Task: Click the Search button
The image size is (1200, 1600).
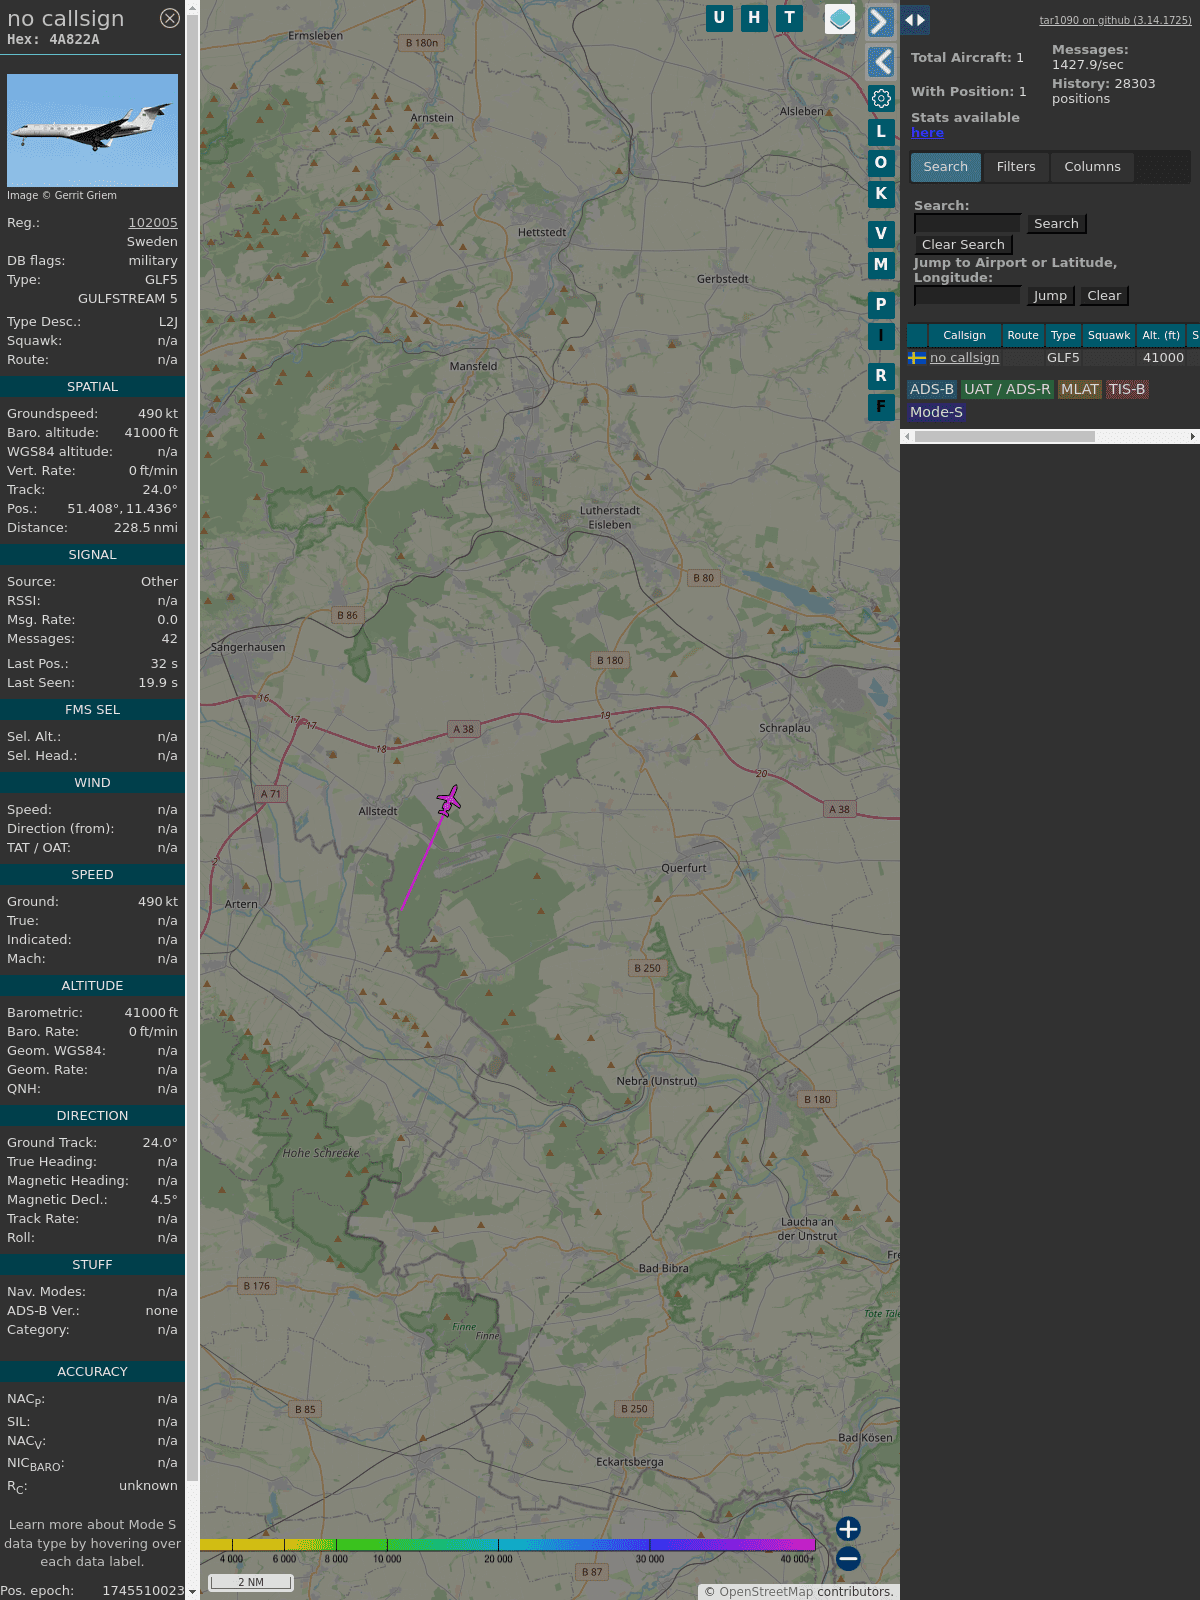Action: click(x=1056, y=224)
